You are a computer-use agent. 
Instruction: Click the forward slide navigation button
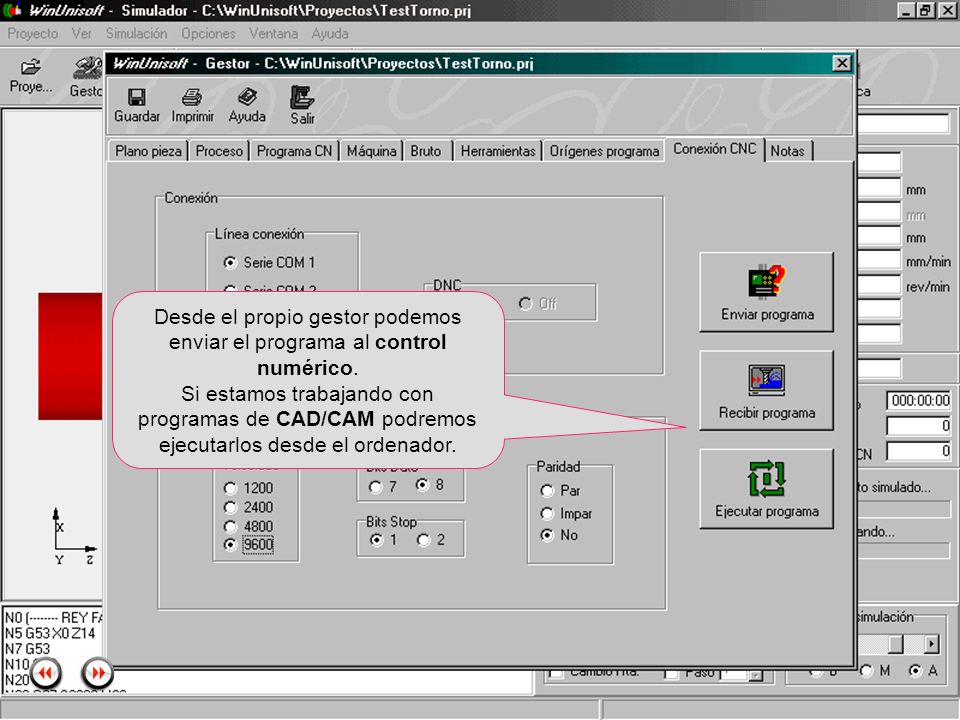click(97, 673)
